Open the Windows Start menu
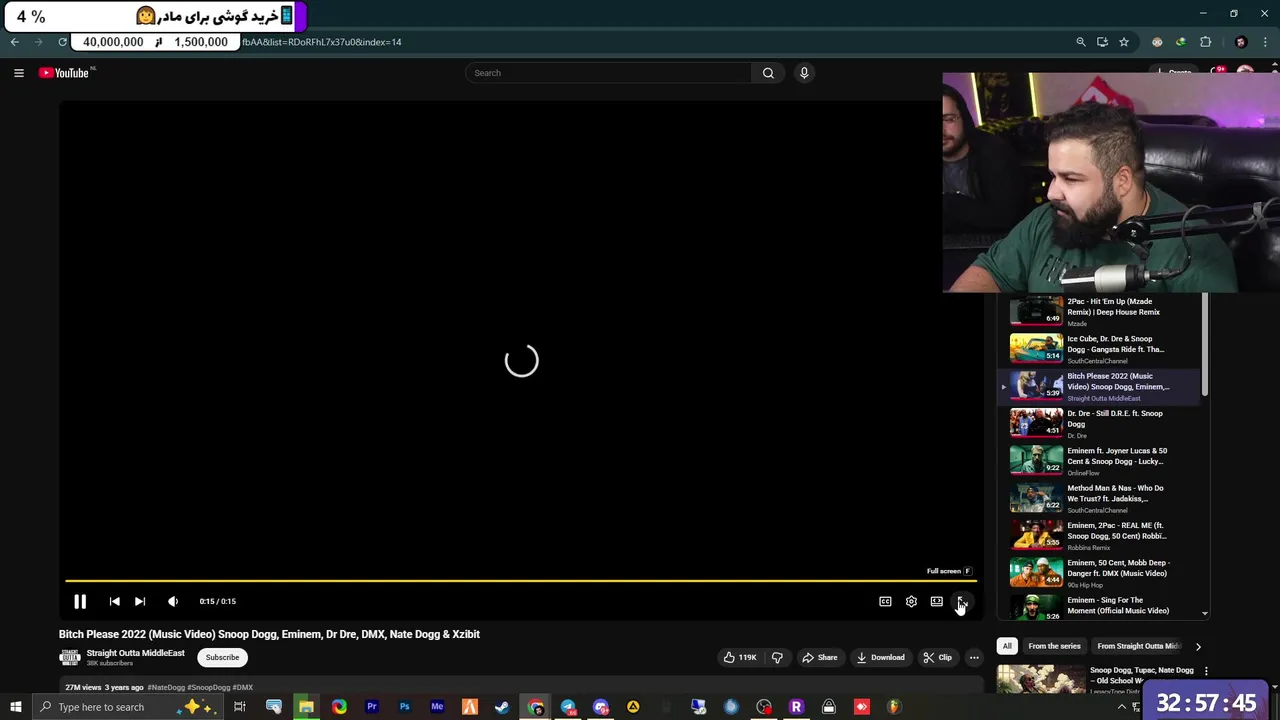The width and height of the screenshot is (1280, 720). click(15, 707)
